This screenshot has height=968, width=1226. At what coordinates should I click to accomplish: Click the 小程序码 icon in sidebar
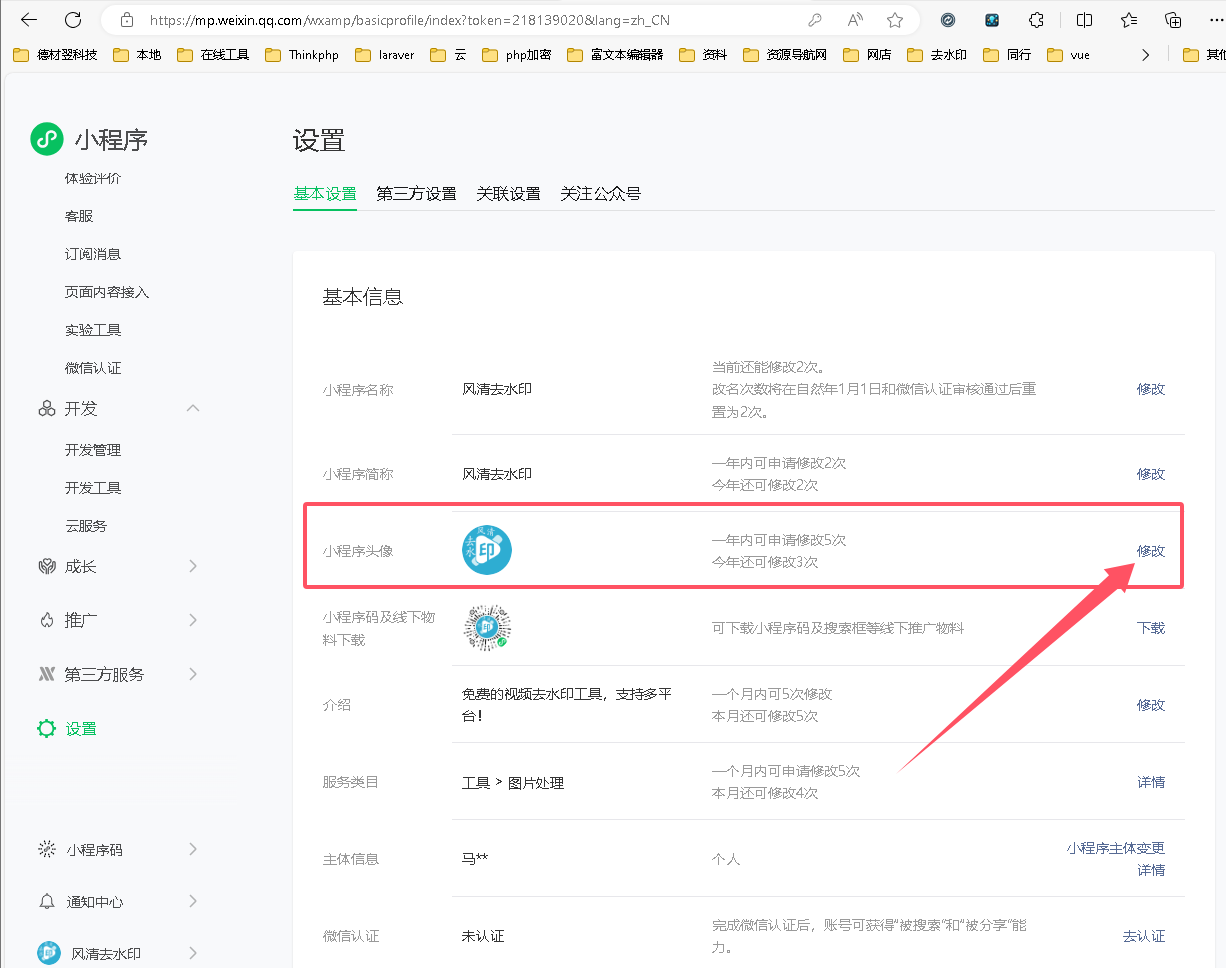point(46,849)
